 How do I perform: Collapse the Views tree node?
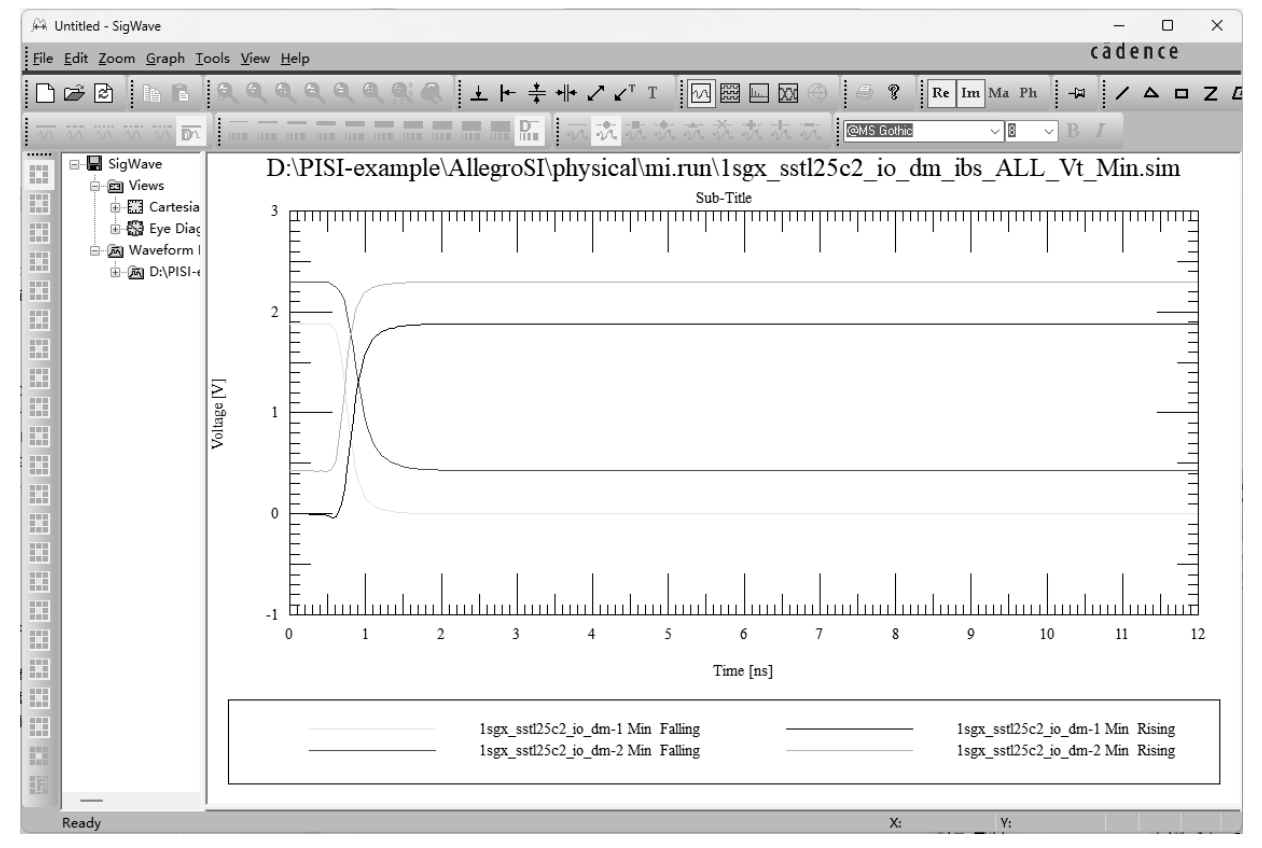tap(96, 186)
